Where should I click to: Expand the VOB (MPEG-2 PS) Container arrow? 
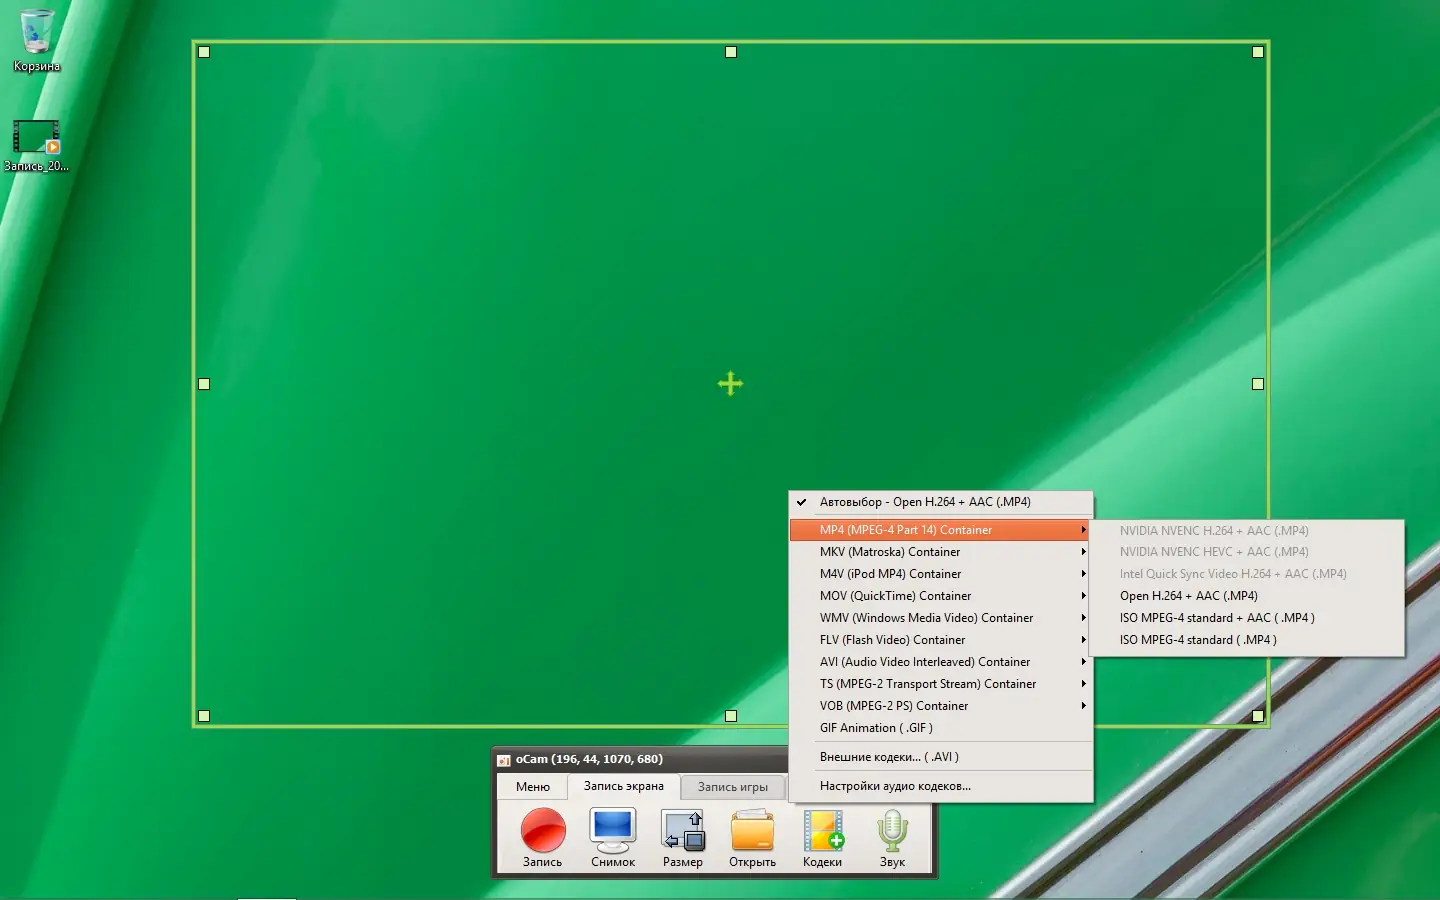coord(1083,706)
